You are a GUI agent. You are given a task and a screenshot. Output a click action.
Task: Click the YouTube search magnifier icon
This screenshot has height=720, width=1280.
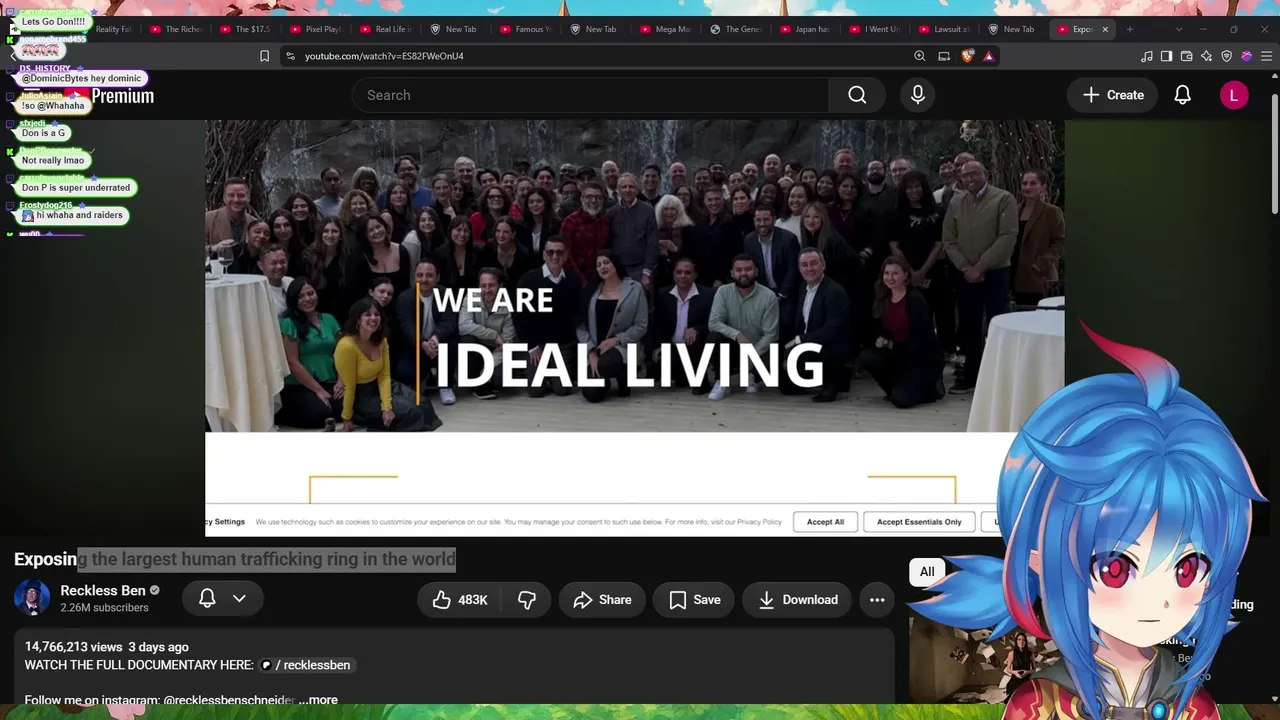pyautogui.click(x=857, y=95)
